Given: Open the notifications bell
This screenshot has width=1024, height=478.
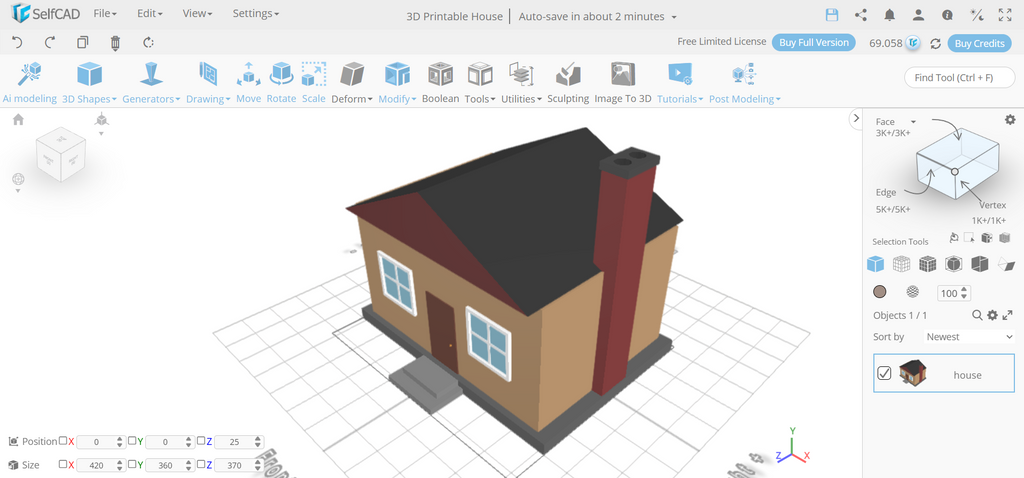Looking at the screenshot, I should (889, 15).
